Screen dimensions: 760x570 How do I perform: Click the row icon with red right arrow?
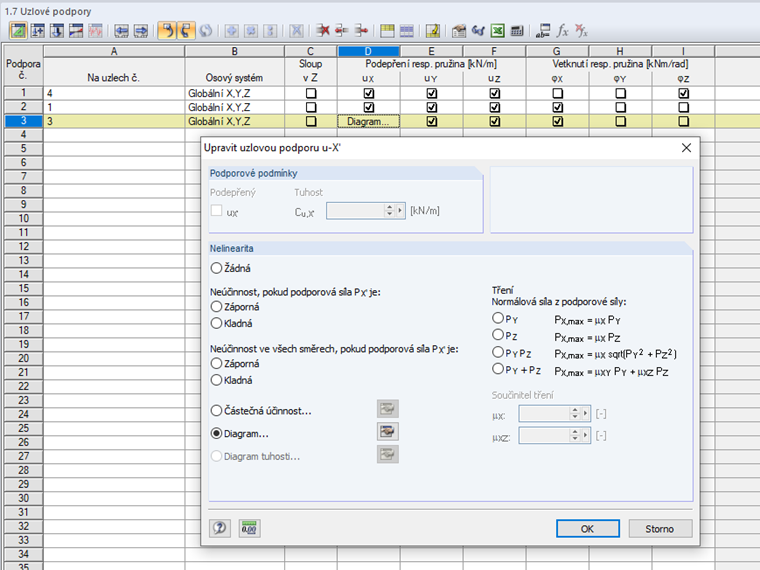tap(361, 31)
